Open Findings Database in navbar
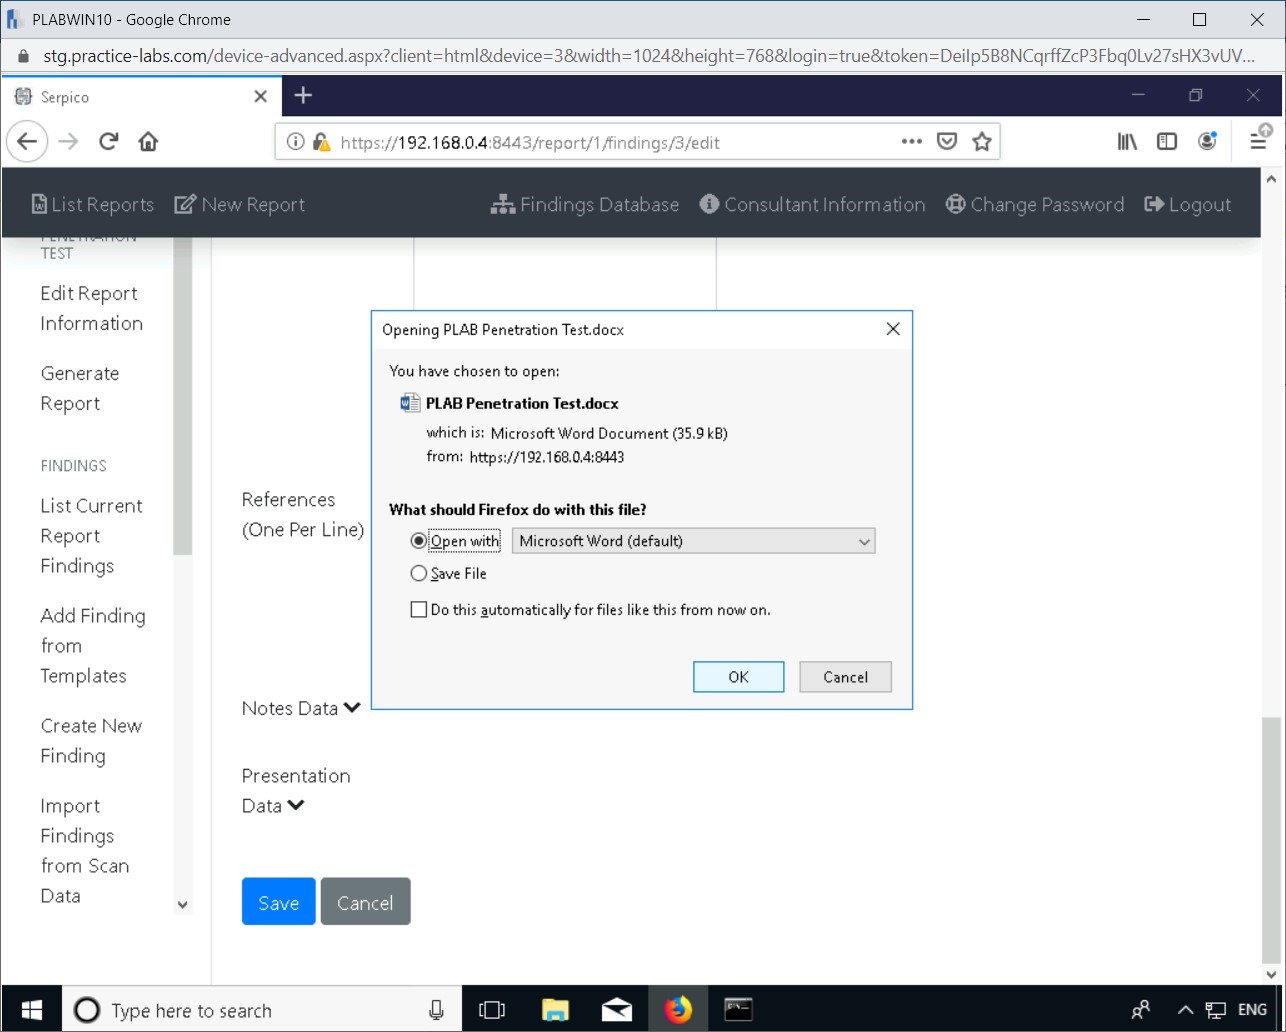Image resolution: width=1286 pixels, height=1032 pixels. click(x=585, y=204)
